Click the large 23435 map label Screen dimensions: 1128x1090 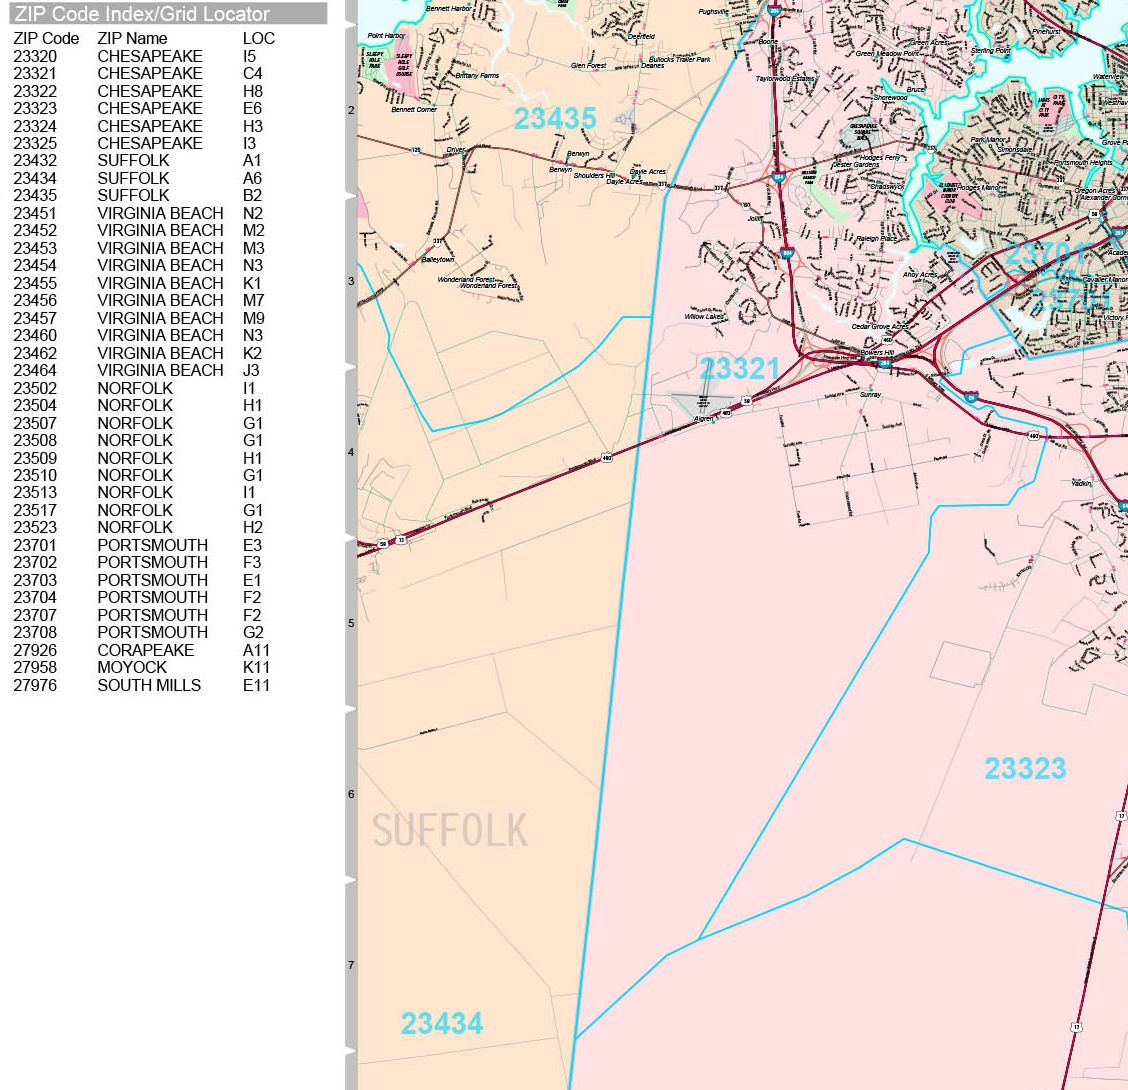pos(555,119)
